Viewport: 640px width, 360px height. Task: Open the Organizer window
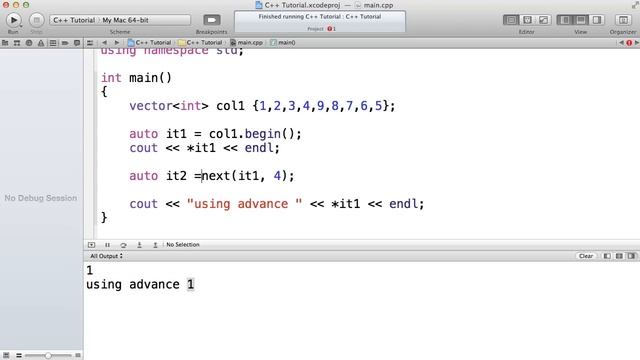pos(623,20)
